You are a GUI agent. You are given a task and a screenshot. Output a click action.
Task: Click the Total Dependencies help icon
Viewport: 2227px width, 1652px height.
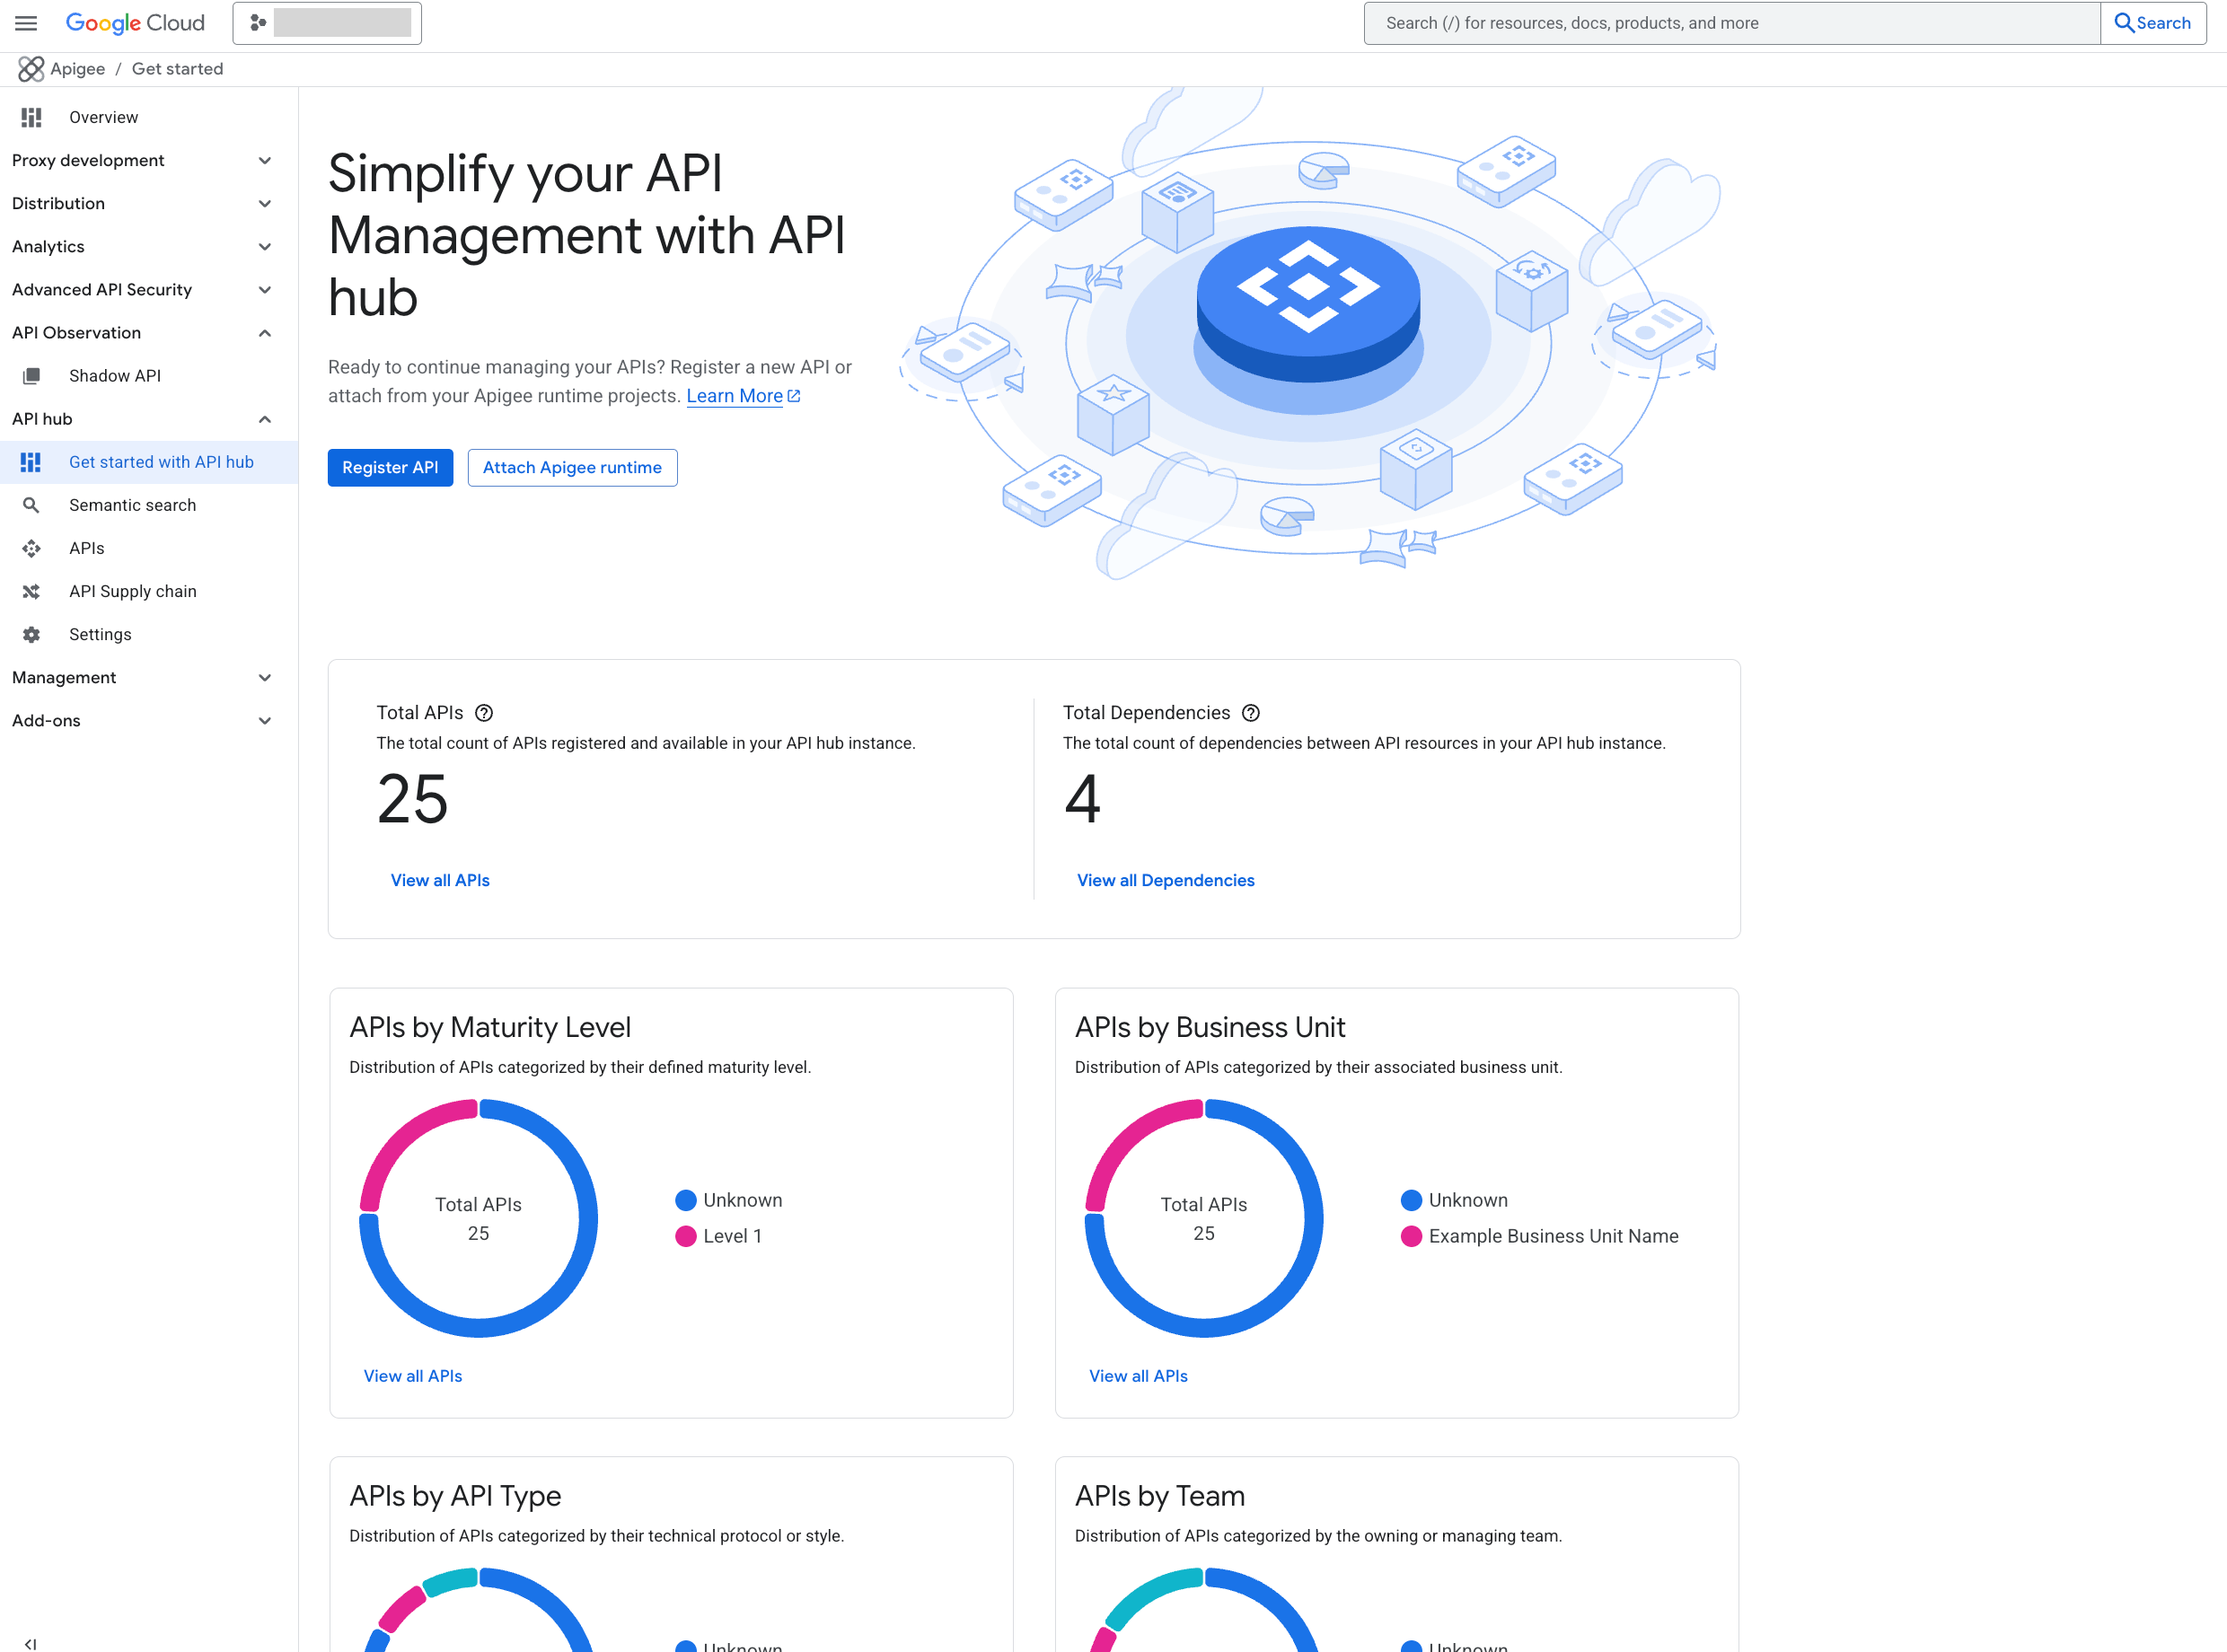(x=1252, y=712)
